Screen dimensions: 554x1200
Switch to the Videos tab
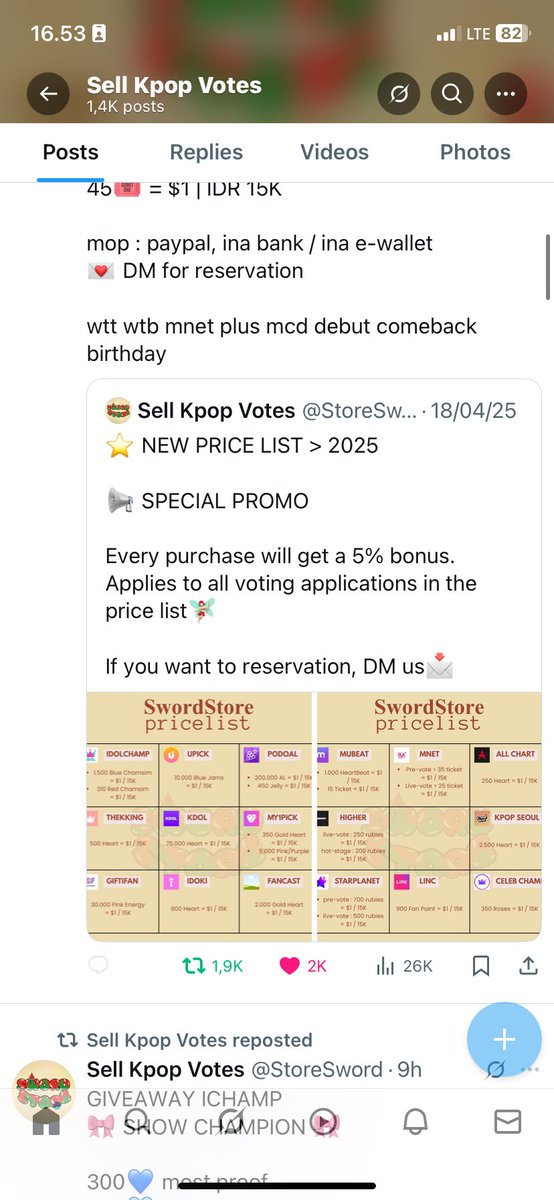click(335, 152)
